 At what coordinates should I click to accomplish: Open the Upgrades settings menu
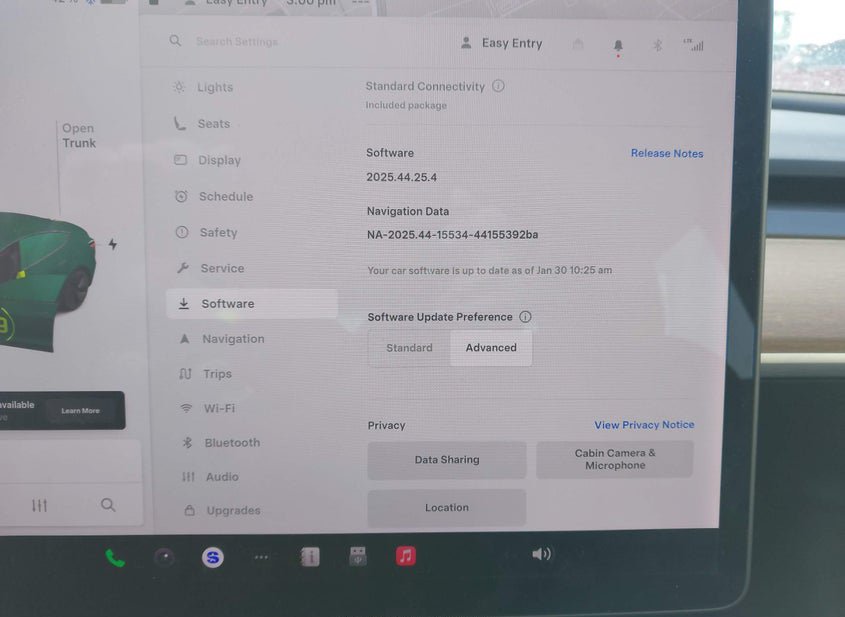click(x=223, y=510)
